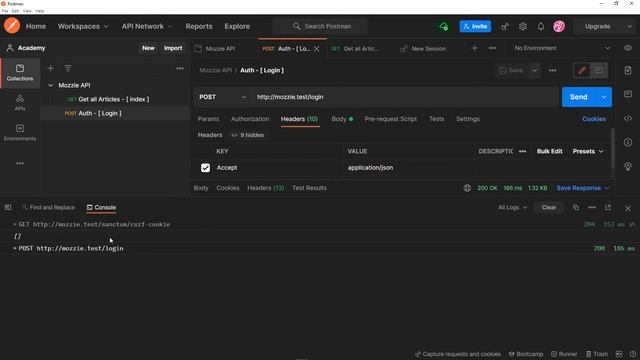Open the Upgrade dropdown arrow
The image size is (640, 360).
tap(629, 27)
